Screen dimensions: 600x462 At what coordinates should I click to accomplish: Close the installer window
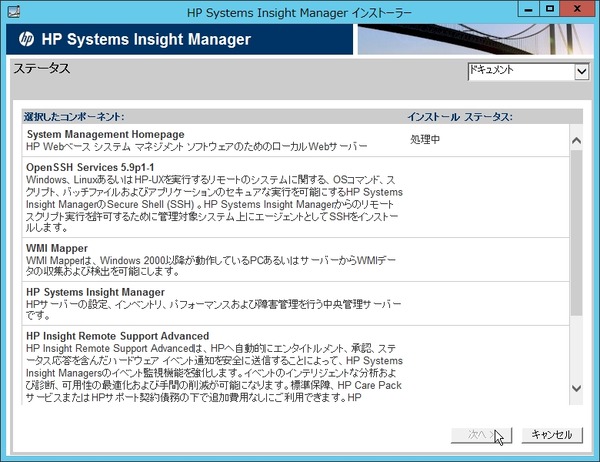pos(577,9)
